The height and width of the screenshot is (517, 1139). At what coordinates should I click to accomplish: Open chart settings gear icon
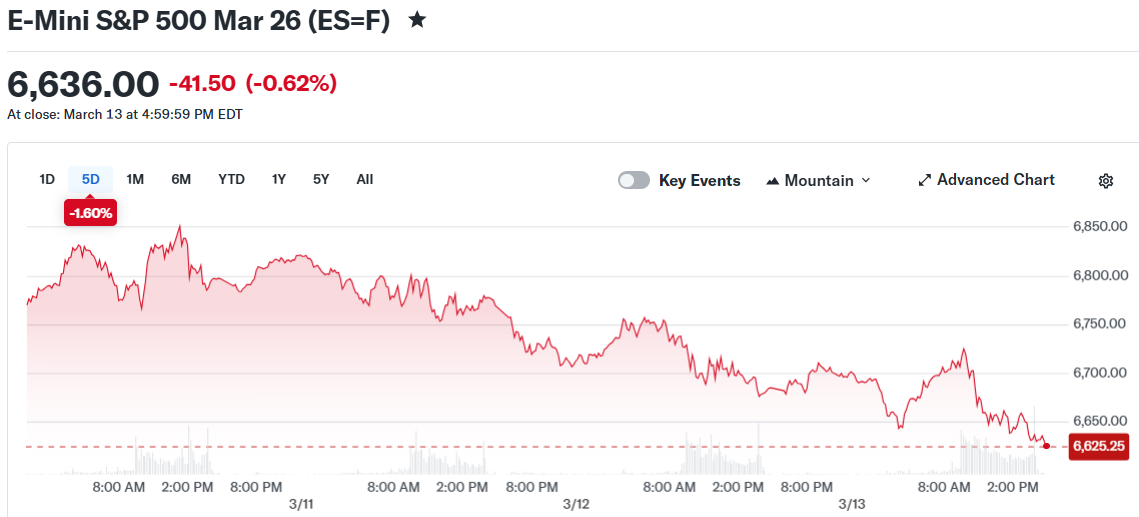click(1106, 181)
